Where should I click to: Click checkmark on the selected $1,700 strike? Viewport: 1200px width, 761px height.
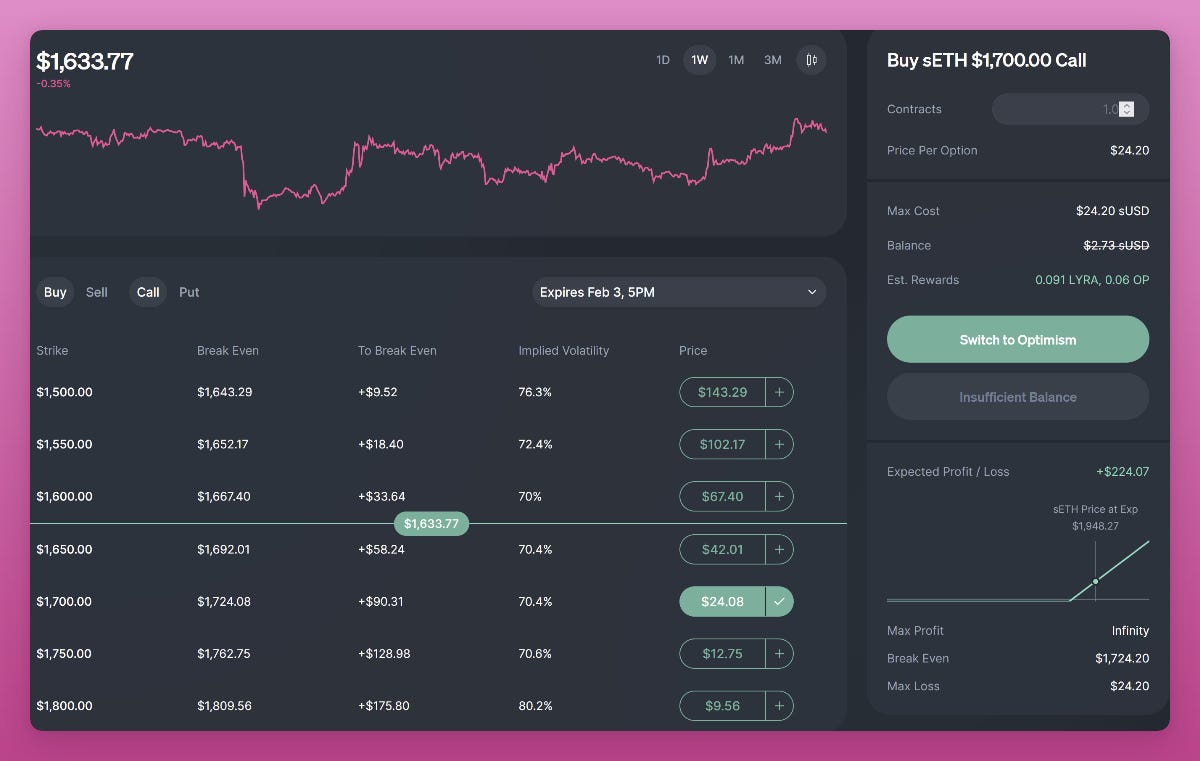tap(779, 601)
